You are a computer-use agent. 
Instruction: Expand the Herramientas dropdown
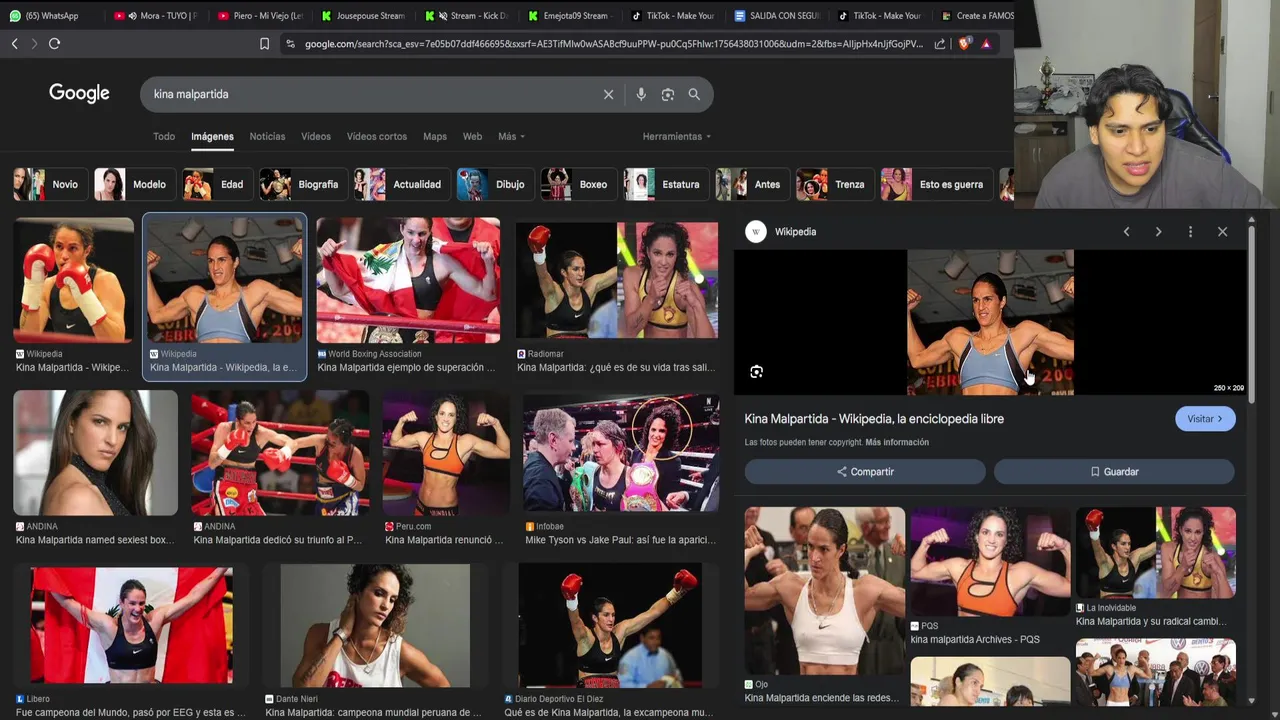tap(677, 137)
